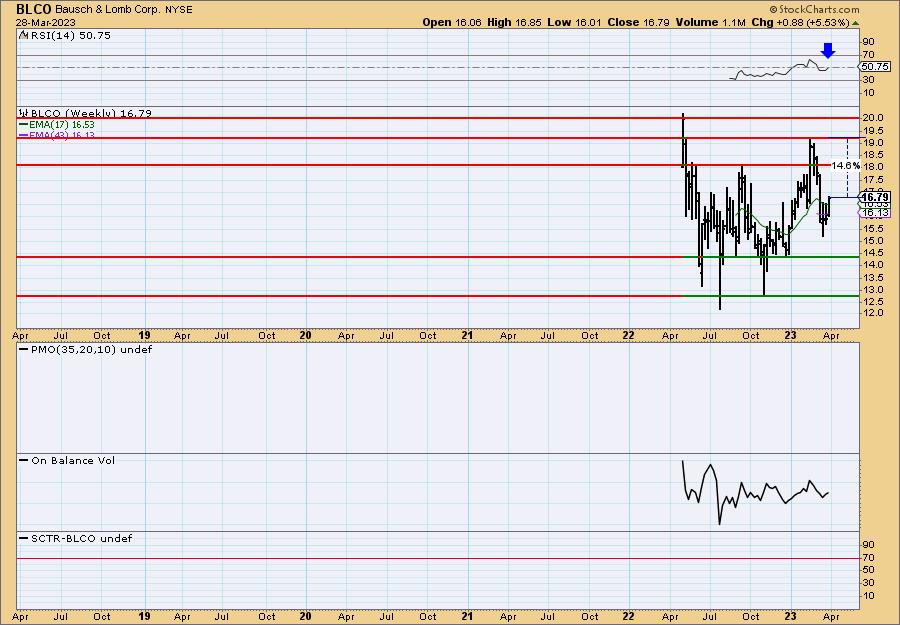
Task: Click the BLCO ticker symbol in header
Action: pos(34,9)
